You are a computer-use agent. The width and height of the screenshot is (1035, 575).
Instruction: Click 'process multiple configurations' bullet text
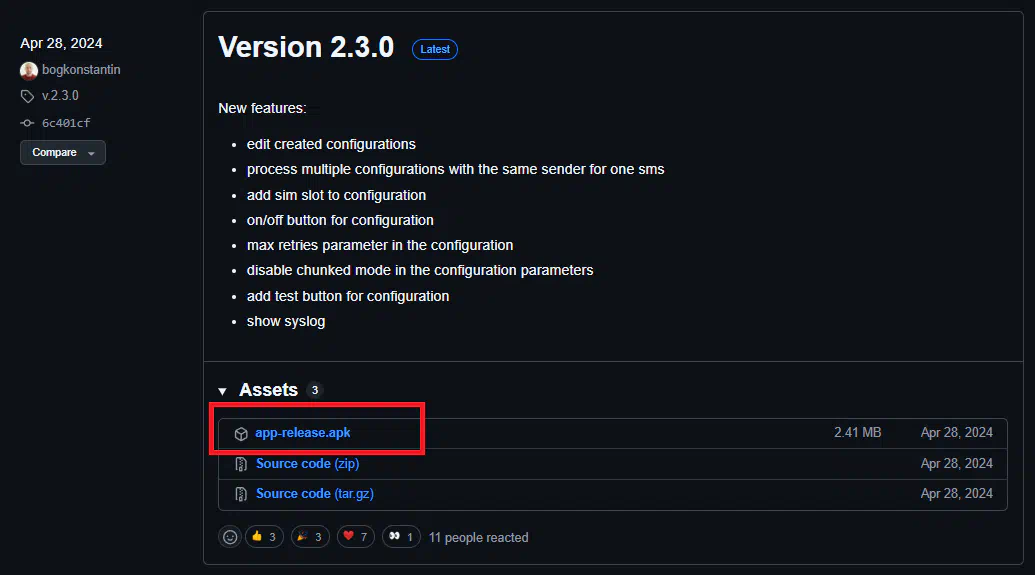(455, 170)
